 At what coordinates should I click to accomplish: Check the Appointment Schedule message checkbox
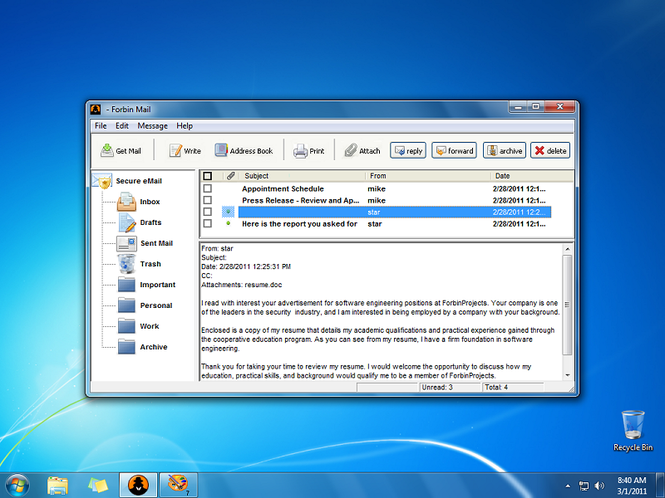207,188
